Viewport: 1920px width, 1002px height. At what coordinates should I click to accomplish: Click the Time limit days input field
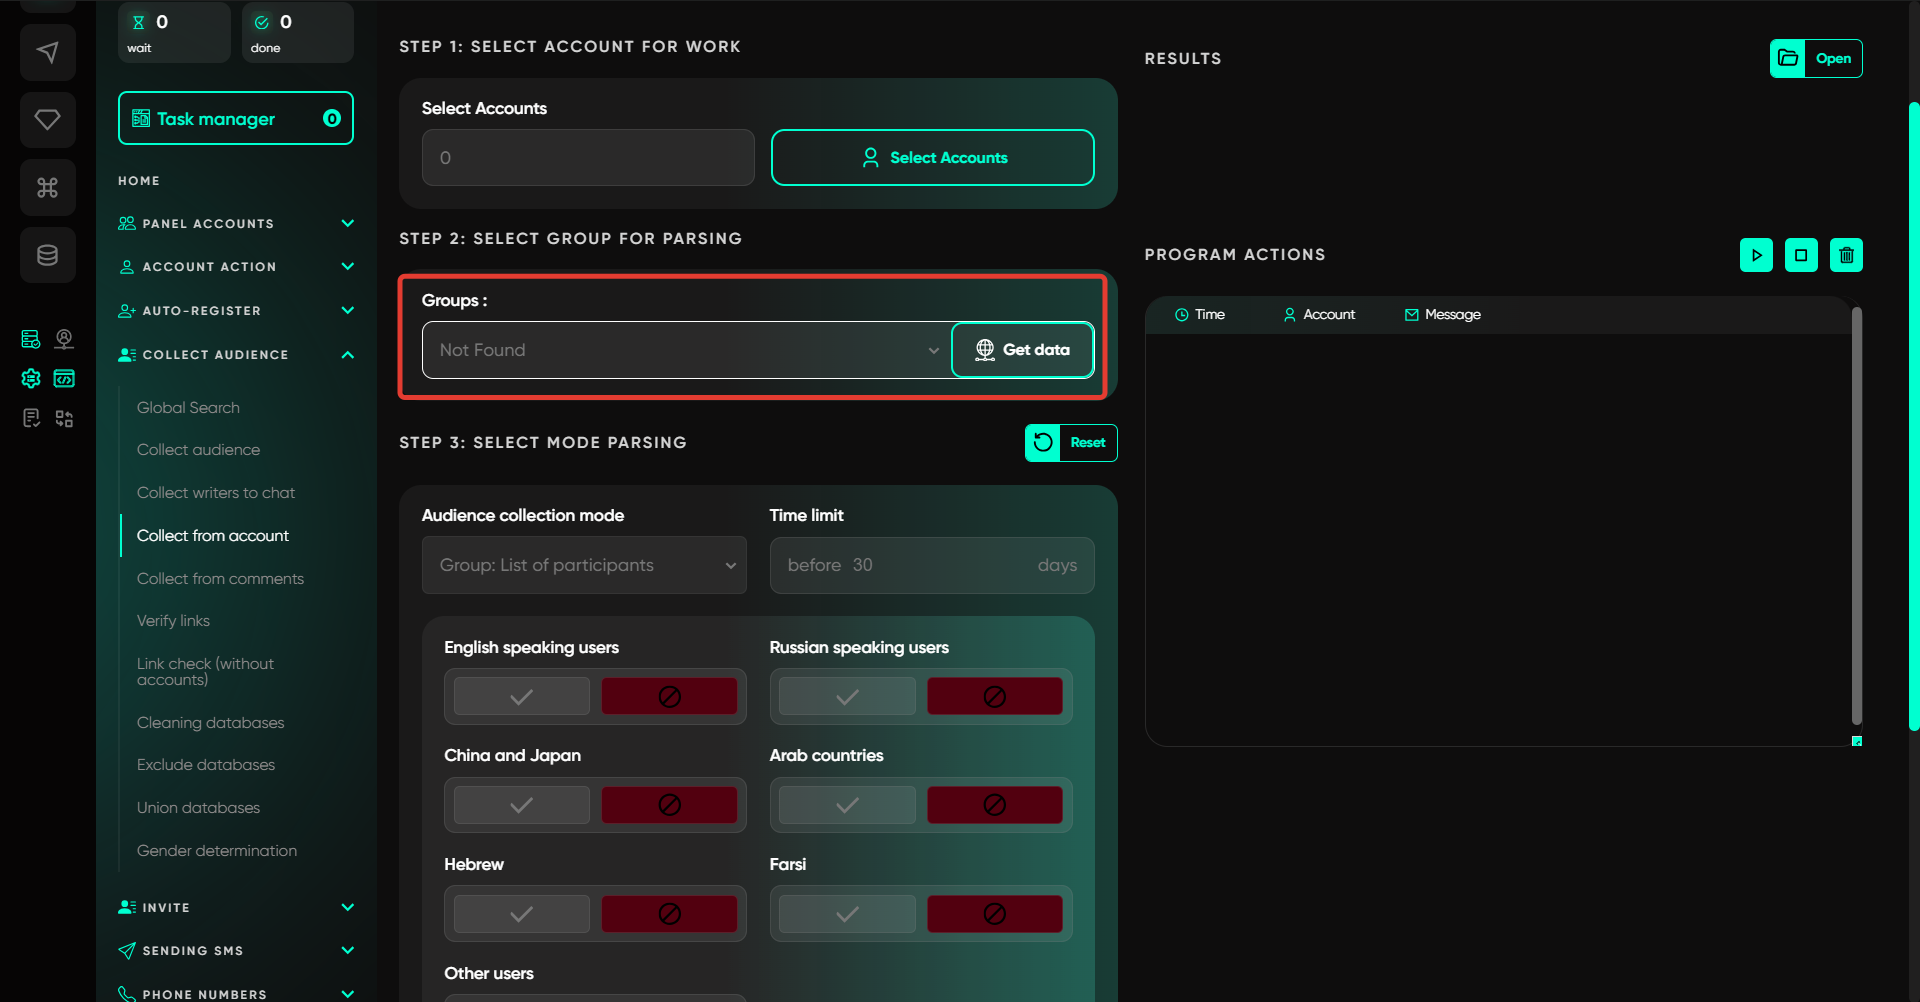point(931,565)
